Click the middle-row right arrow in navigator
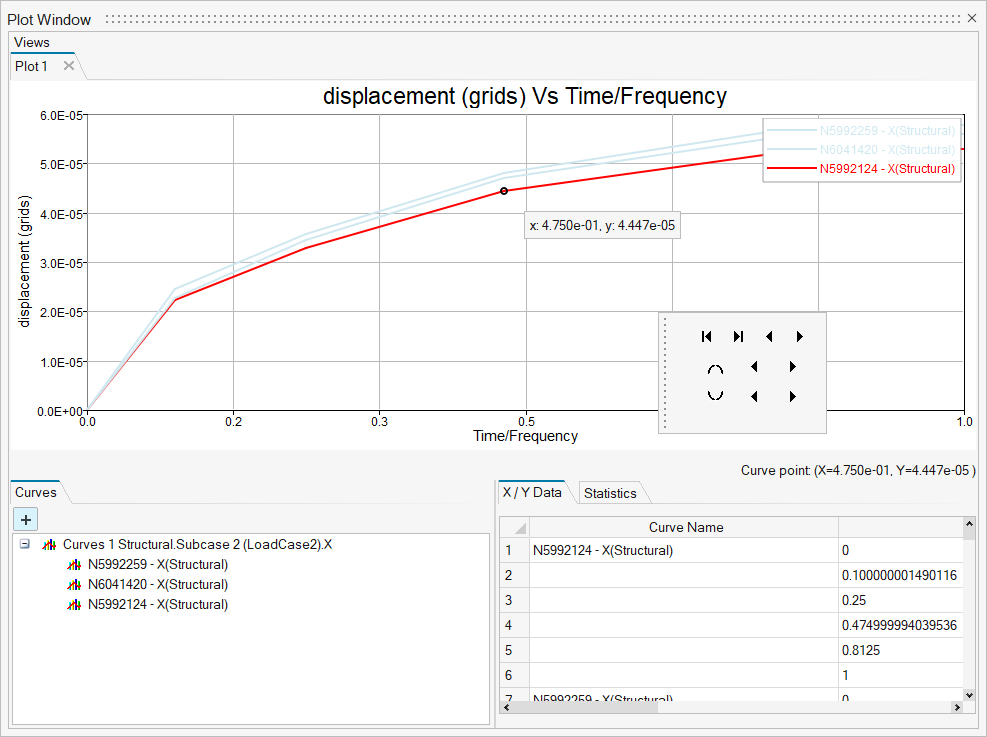This screenshot has width=987, height=737. [x=792, y=367]
